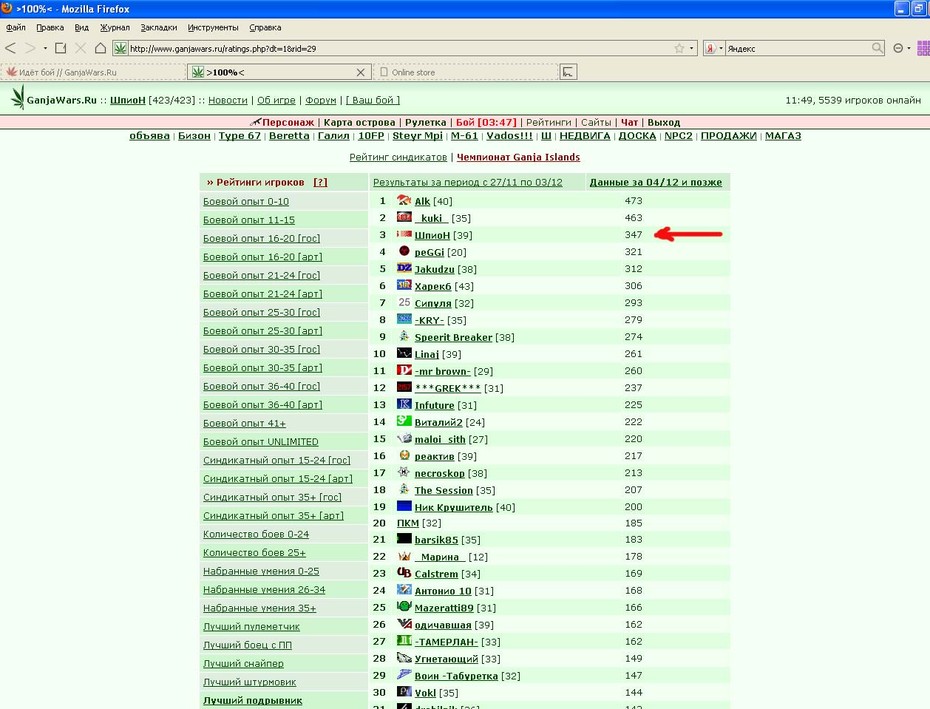Open the Инструменты menu
930x709 pixels.
[x=213, y=27]
